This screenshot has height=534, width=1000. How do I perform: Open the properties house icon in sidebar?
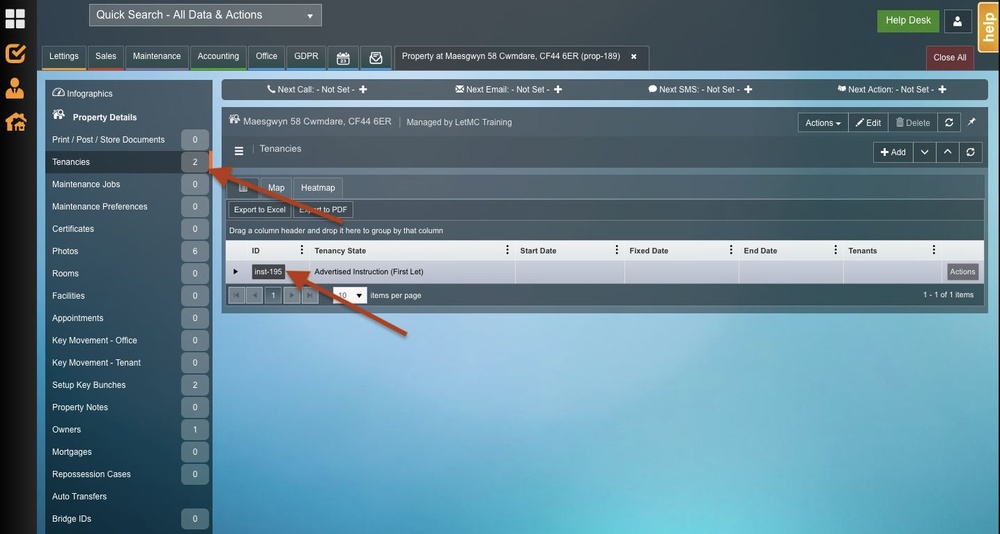(x=16, y=121)
